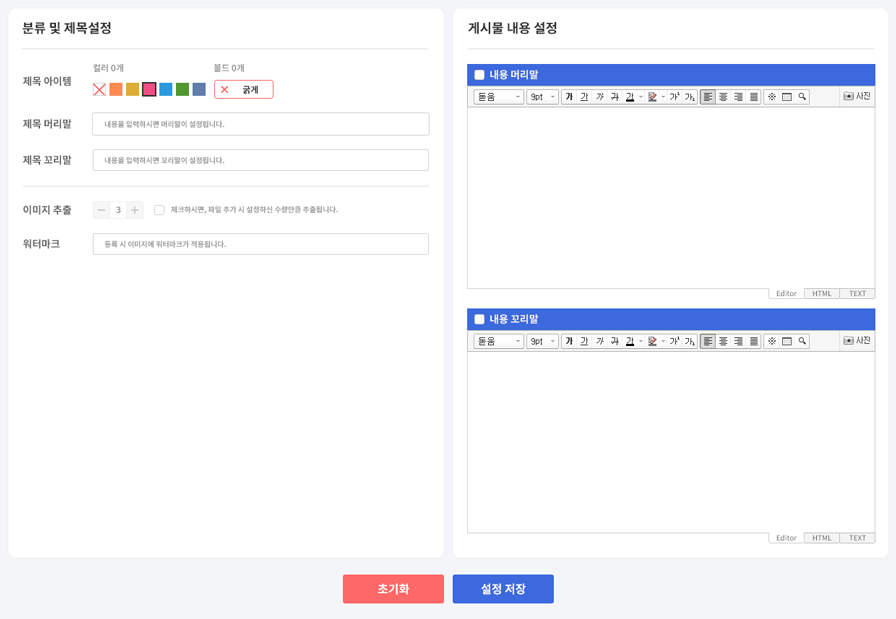Switch to HTML tab in 내용 머리말 editor
Image resolution: width=896 pixels, height=619 pixels.
(821, 294)
